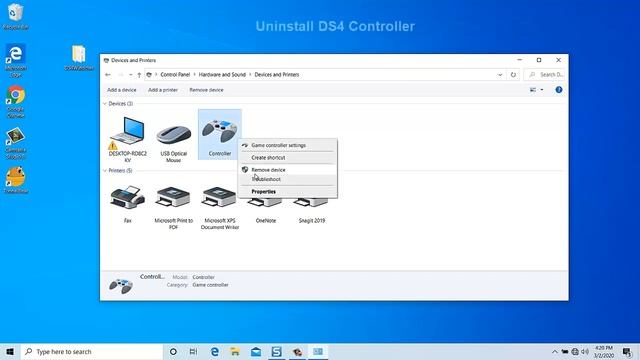Click Add a device toolbar button

click(x=122, y=90)
